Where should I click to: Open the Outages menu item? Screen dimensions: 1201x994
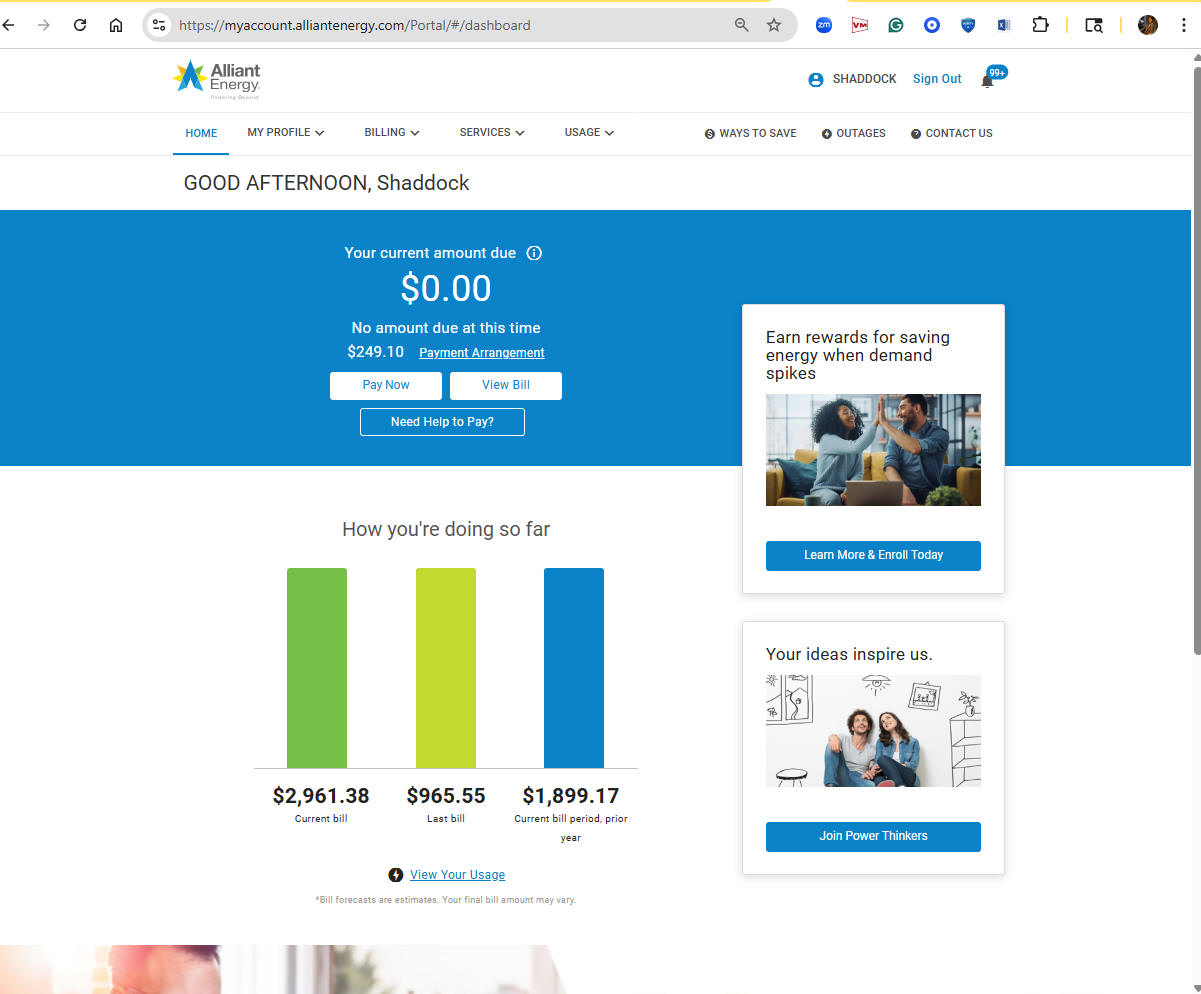coord(853,134)
